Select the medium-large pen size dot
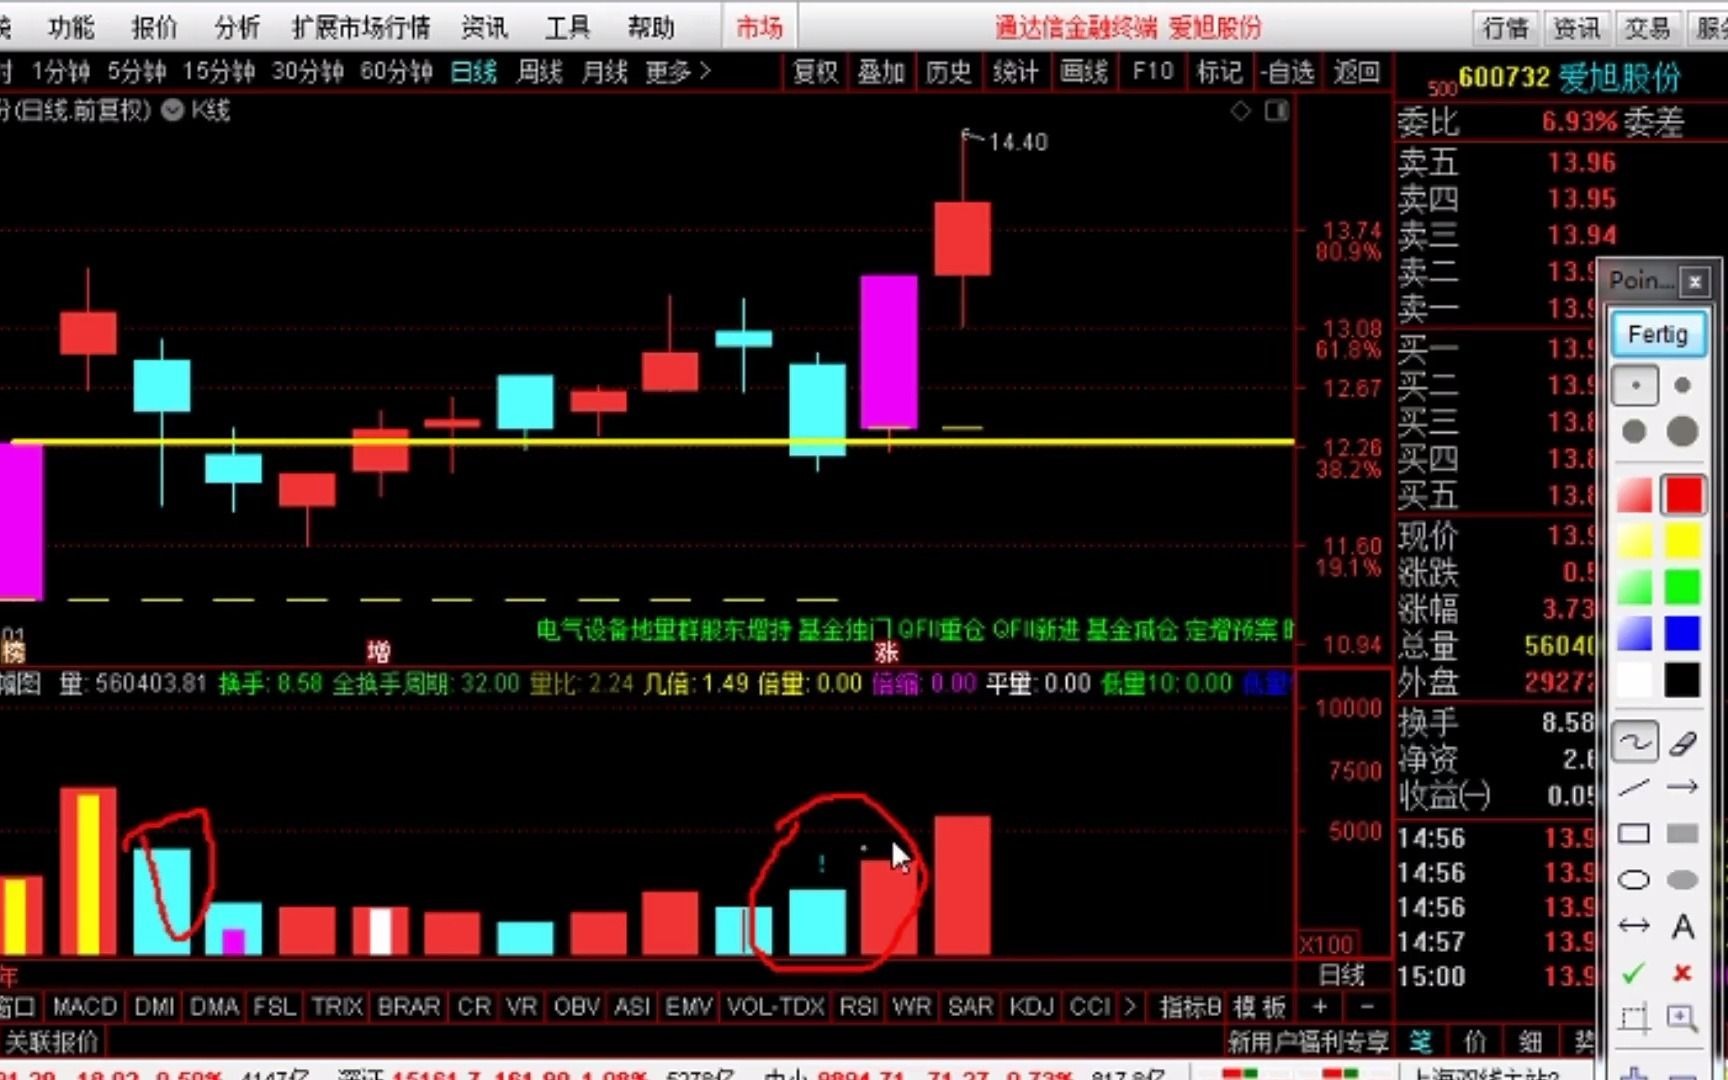 coord(1635,431)
